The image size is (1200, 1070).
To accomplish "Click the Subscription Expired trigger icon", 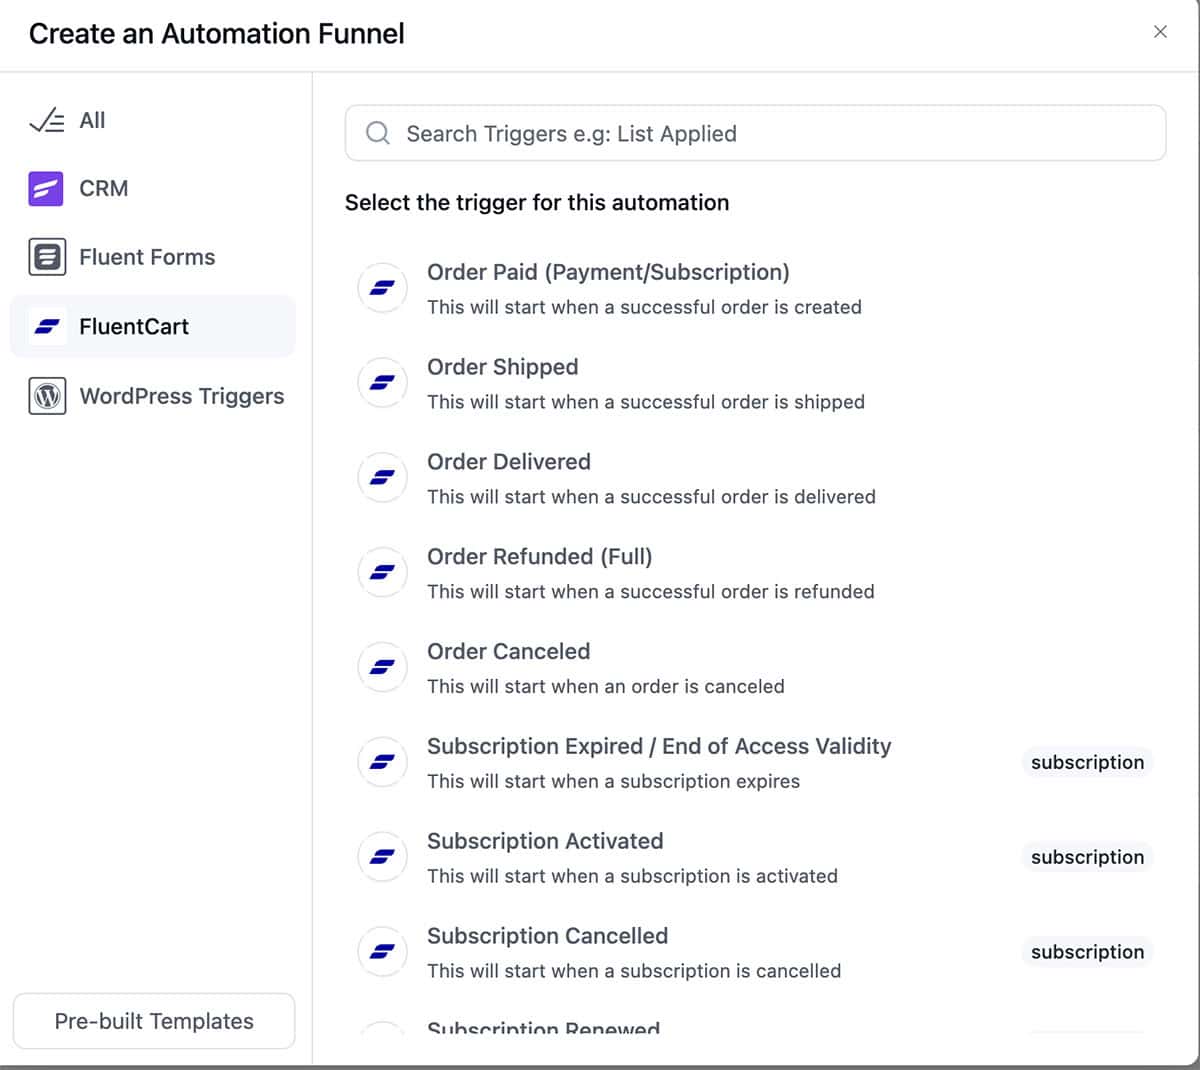I will (382, 762).
